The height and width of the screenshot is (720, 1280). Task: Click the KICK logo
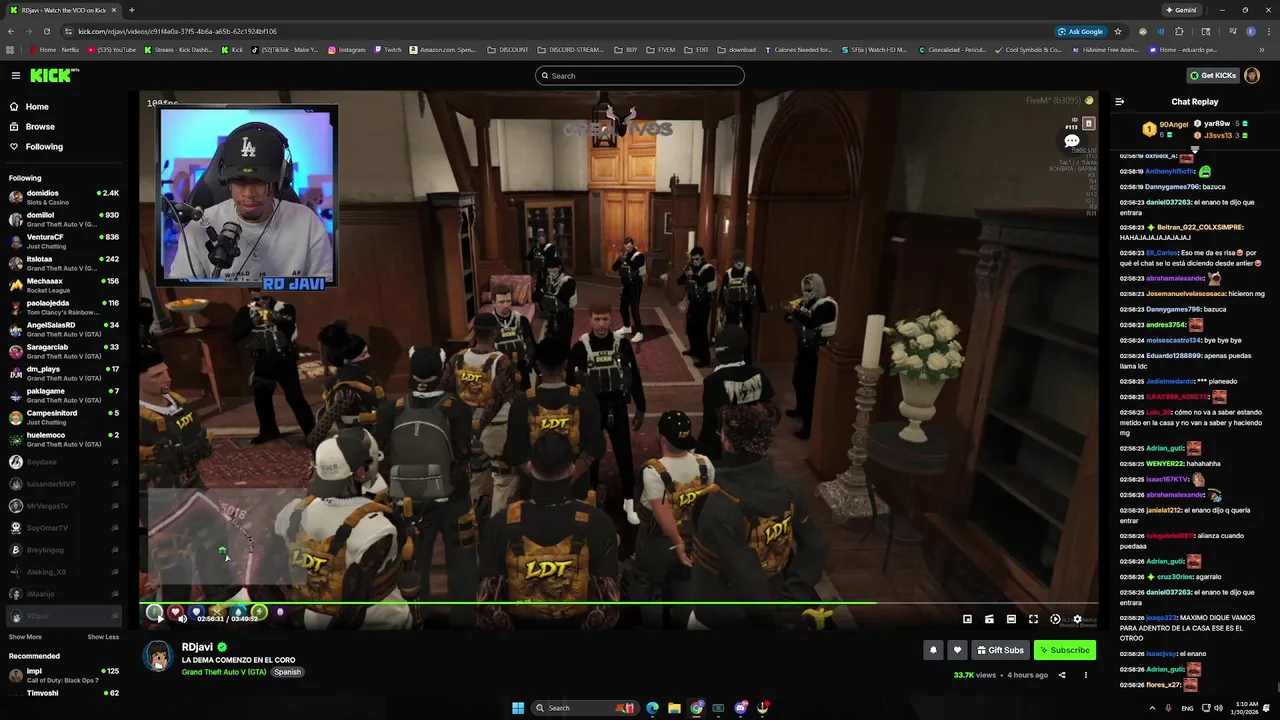point(54,76)
